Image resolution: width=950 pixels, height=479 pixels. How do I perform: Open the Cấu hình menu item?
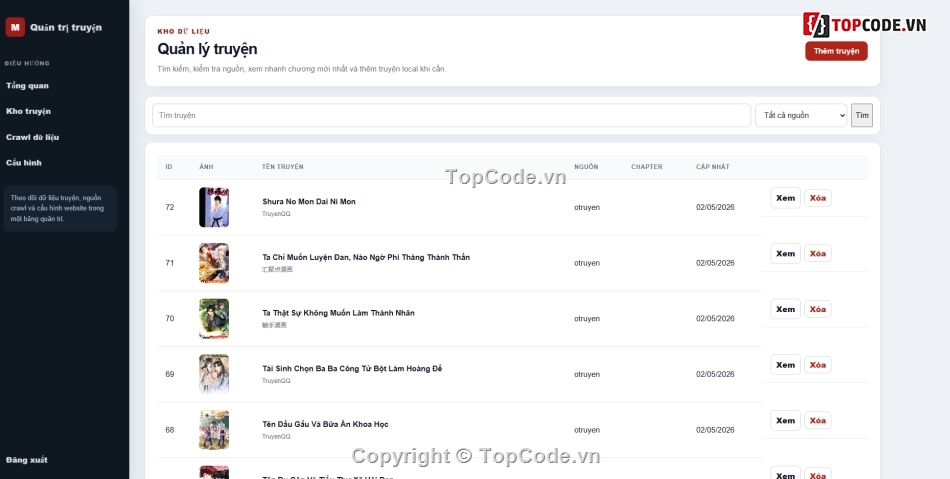[24, 162]
